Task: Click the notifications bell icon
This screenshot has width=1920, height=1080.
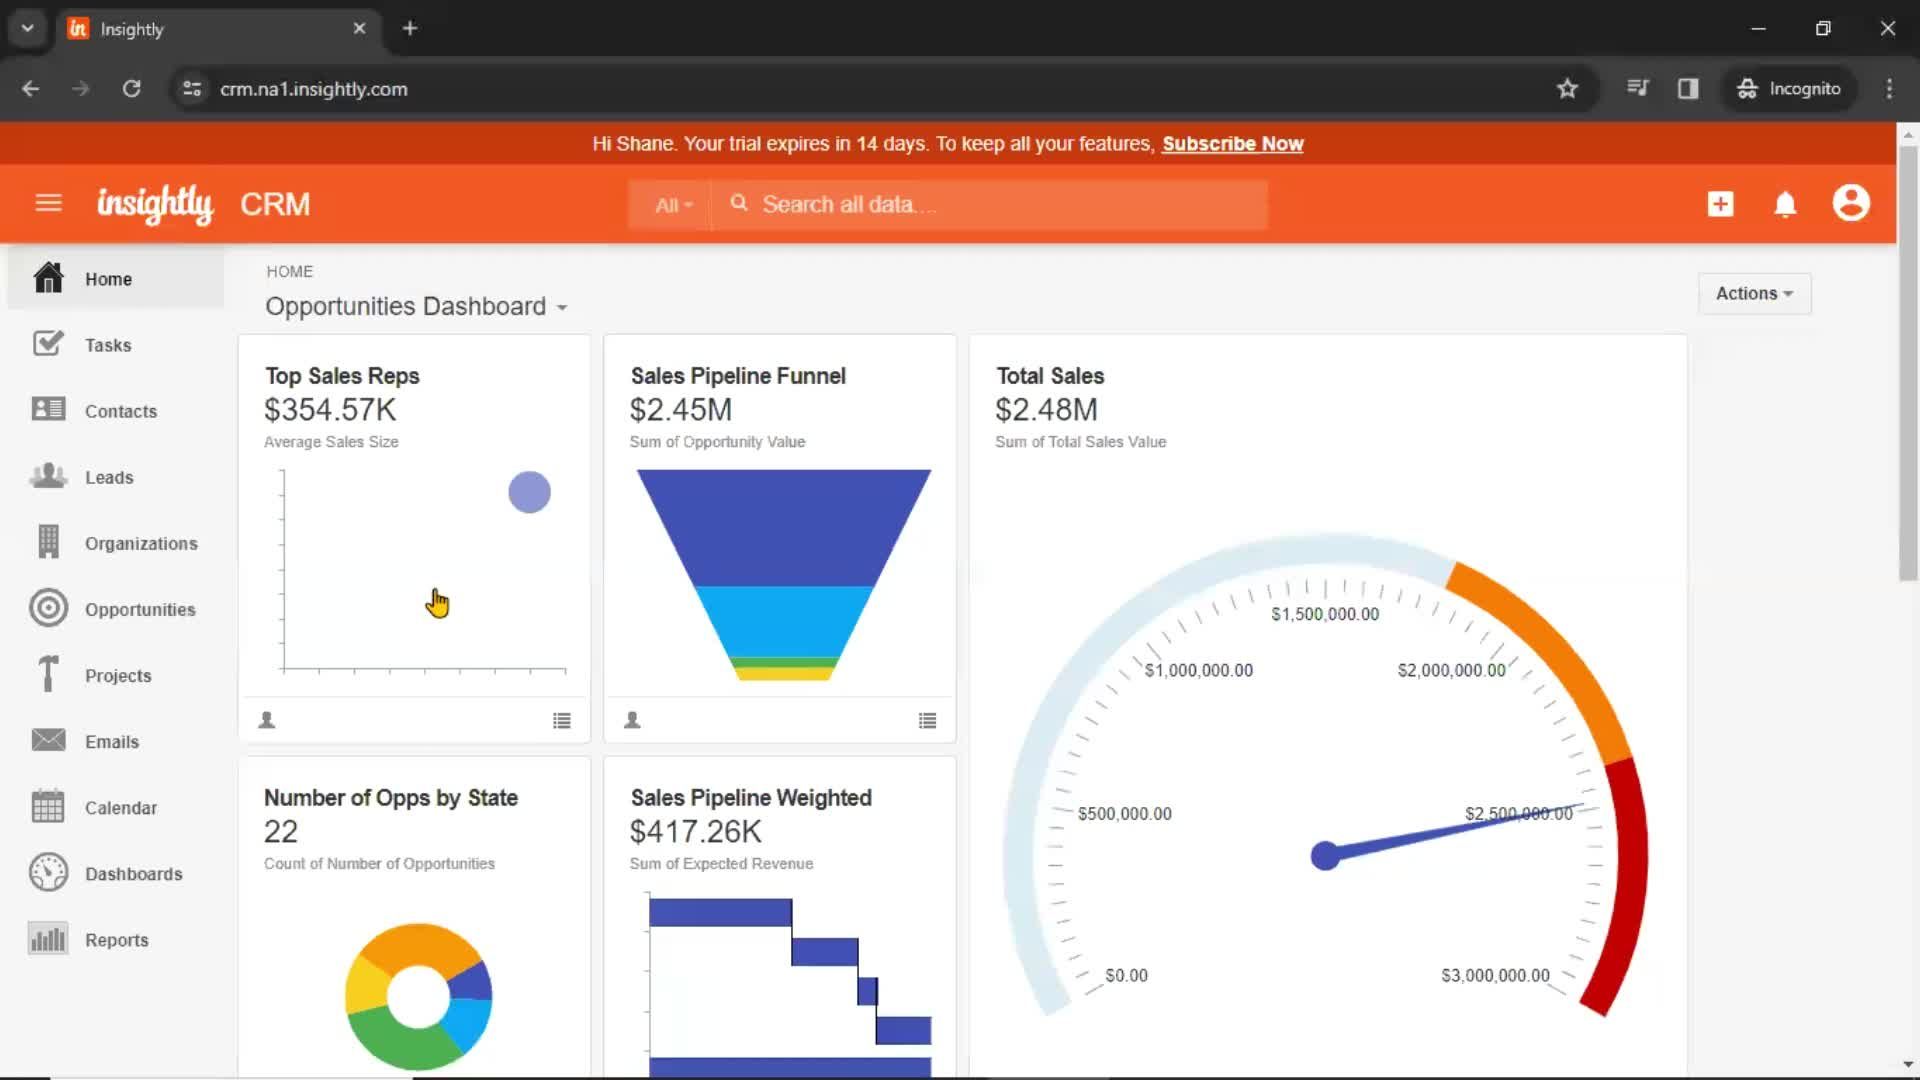Action: pyautogui.click(x=1785, y=204)
